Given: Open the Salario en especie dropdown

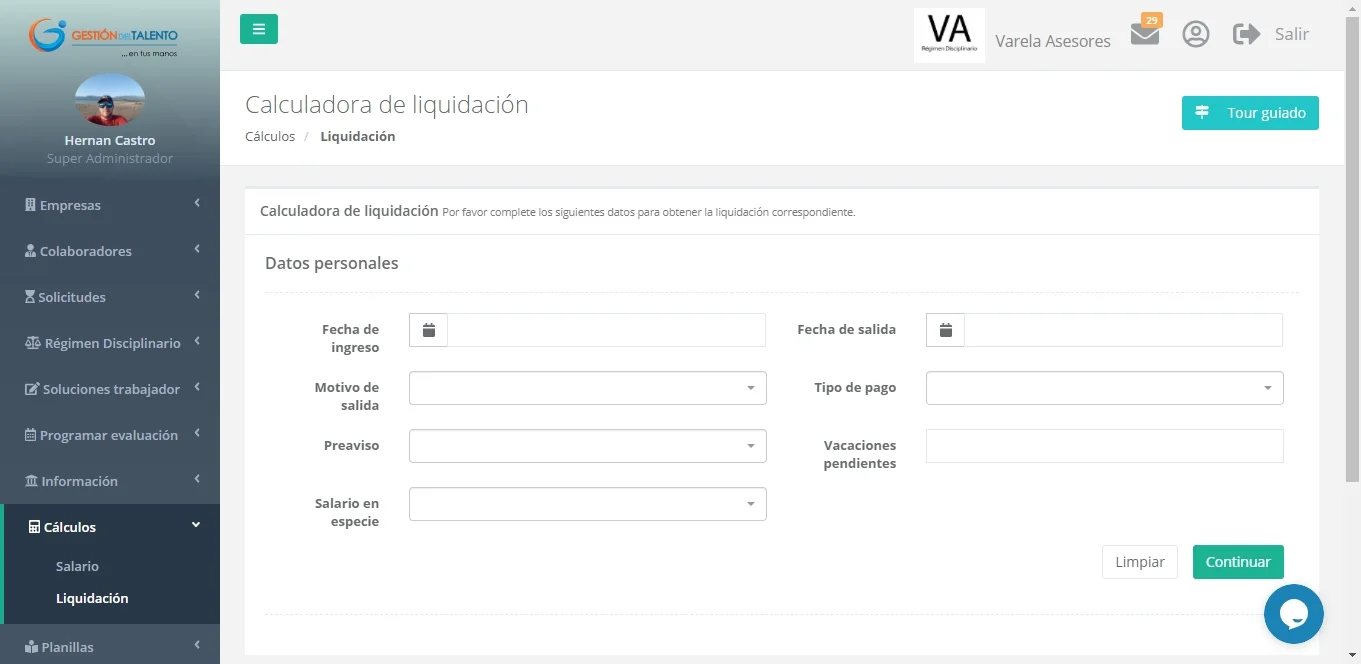Looking at the screenshot, I should pos(587,504).
